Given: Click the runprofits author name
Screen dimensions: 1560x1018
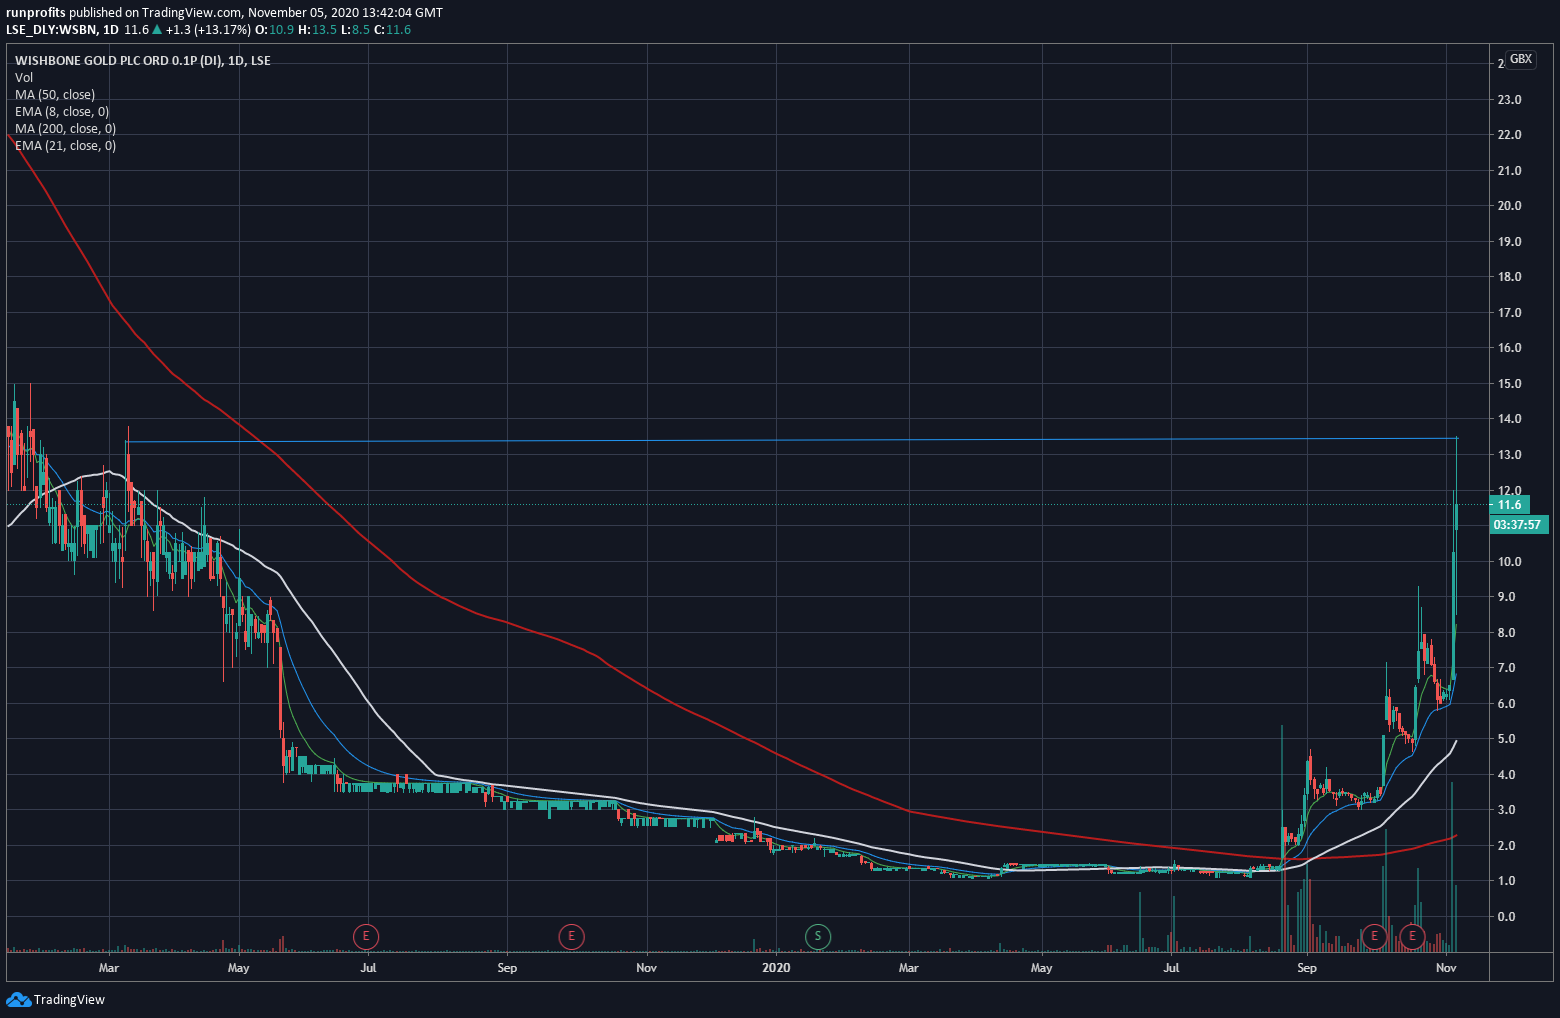Looking at the screenshot, I should [36, 13].
